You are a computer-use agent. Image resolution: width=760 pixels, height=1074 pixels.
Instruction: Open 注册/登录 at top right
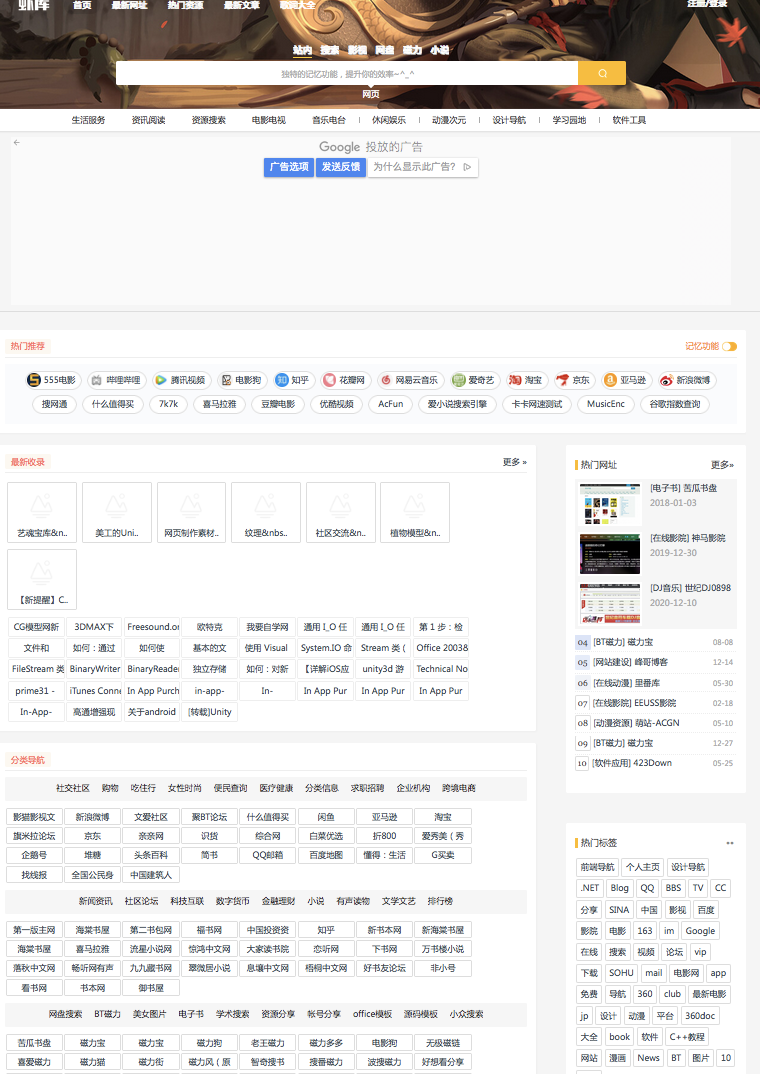click(707, 4)
